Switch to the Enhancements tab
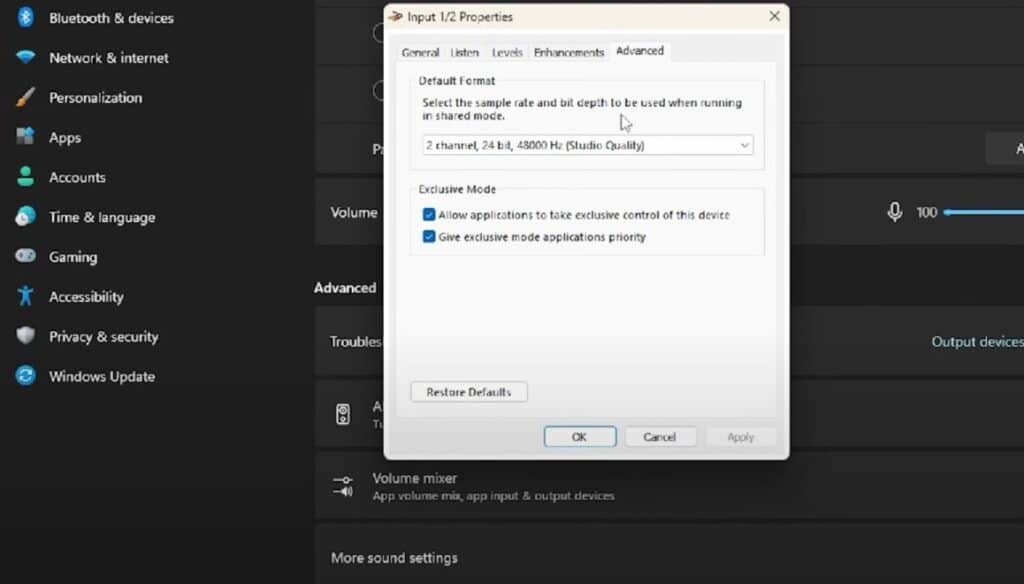The image size is (1024, 584). coord(569,52)
